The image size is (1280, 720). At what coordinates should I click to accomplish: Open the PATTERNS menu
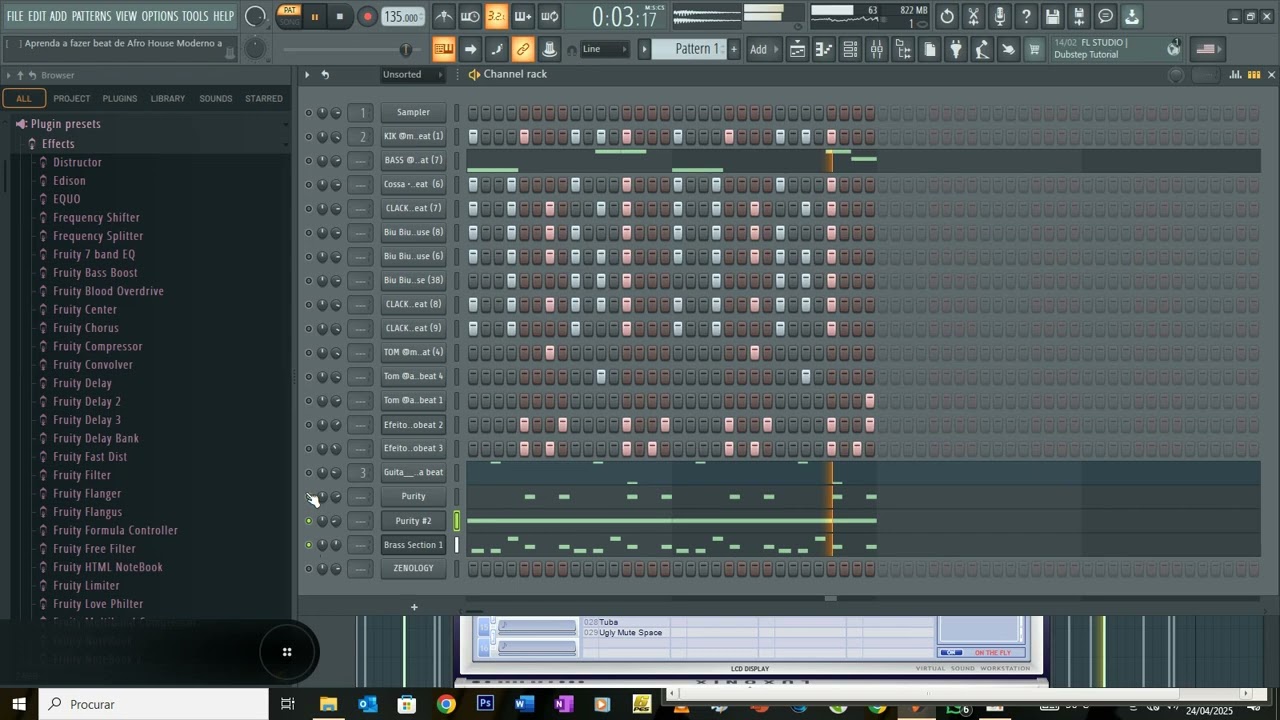click(x=91, y=16)
